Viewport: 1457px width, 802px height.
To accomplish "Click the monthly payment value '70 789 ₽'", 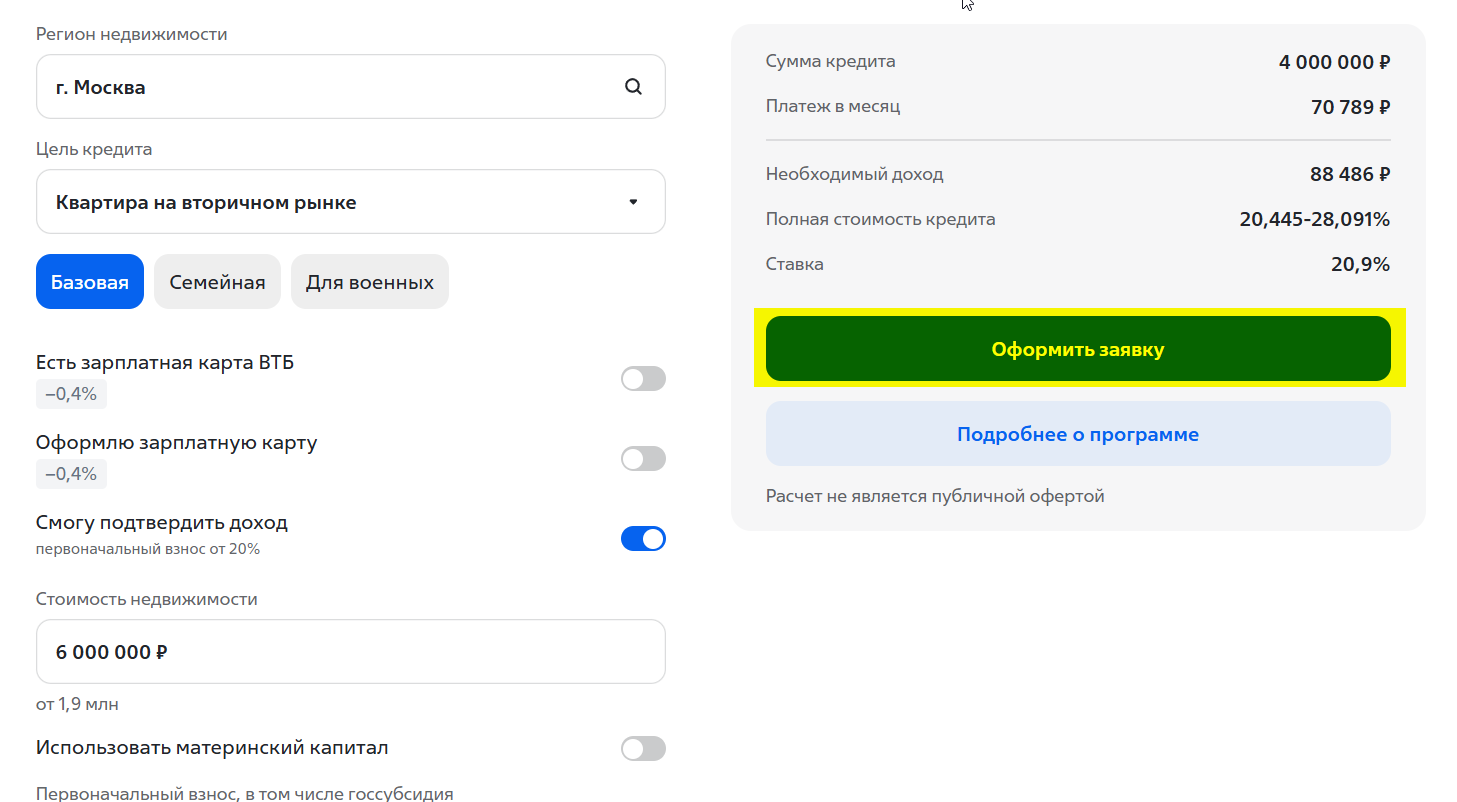I will pyautogui.click(x=1350, y=107).
